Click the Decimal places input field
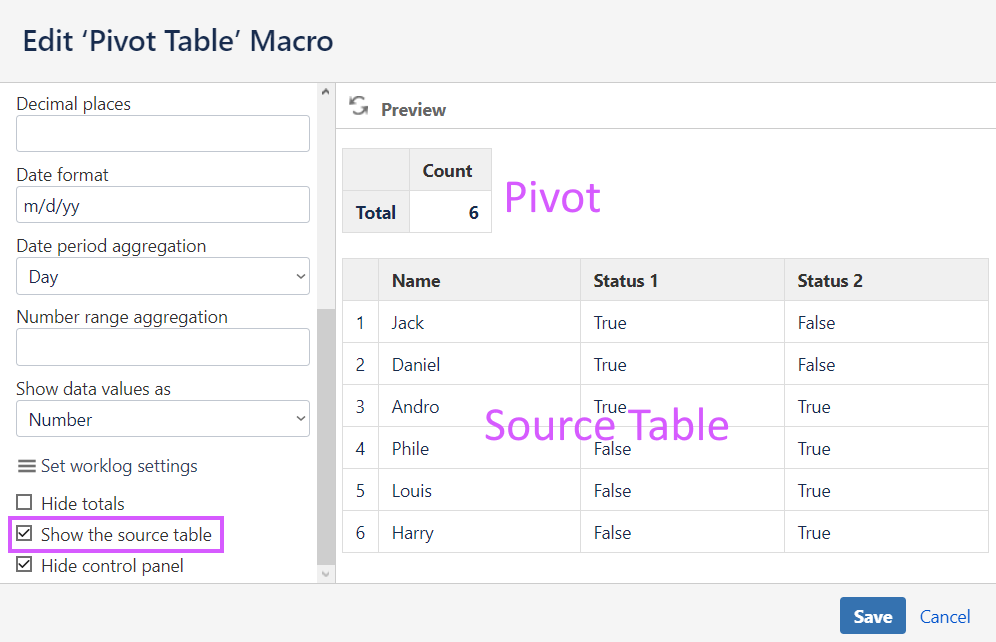Image resolution: width=996 pixels, height=642 pixels. pos(162,133)
